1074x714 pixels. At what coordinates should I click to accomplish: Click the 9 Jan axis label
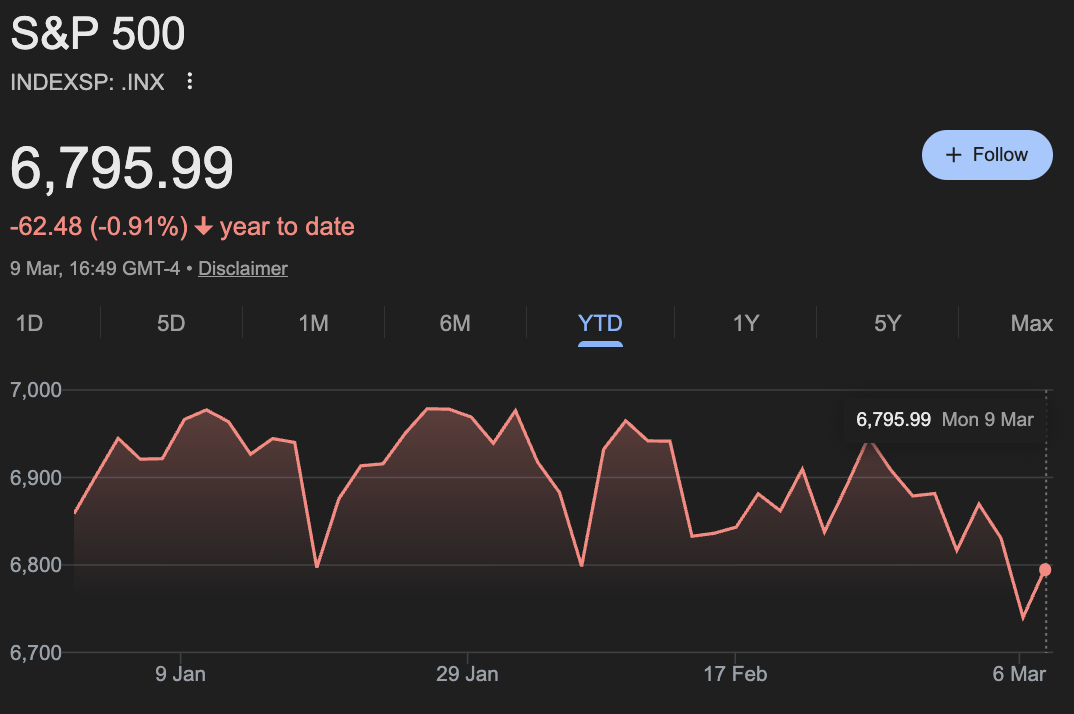(180, 674)
